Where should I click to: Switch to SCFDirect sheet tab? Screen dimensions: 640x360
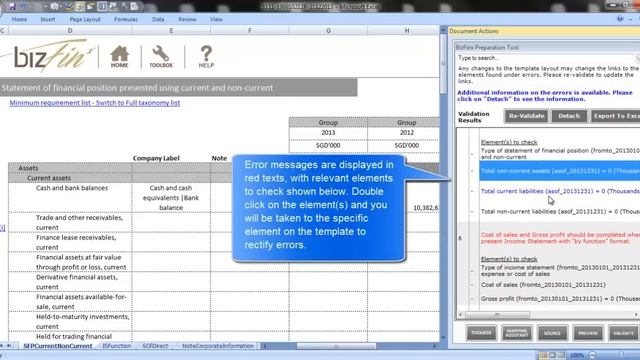tap(155, 346)
